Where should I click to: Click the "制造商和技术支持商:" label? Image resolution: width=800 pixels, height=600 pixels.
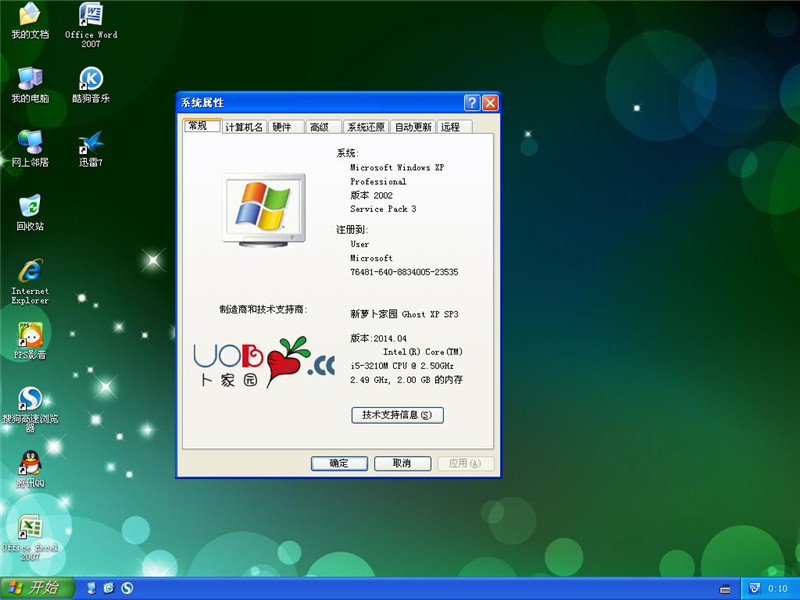coord(263,309)
